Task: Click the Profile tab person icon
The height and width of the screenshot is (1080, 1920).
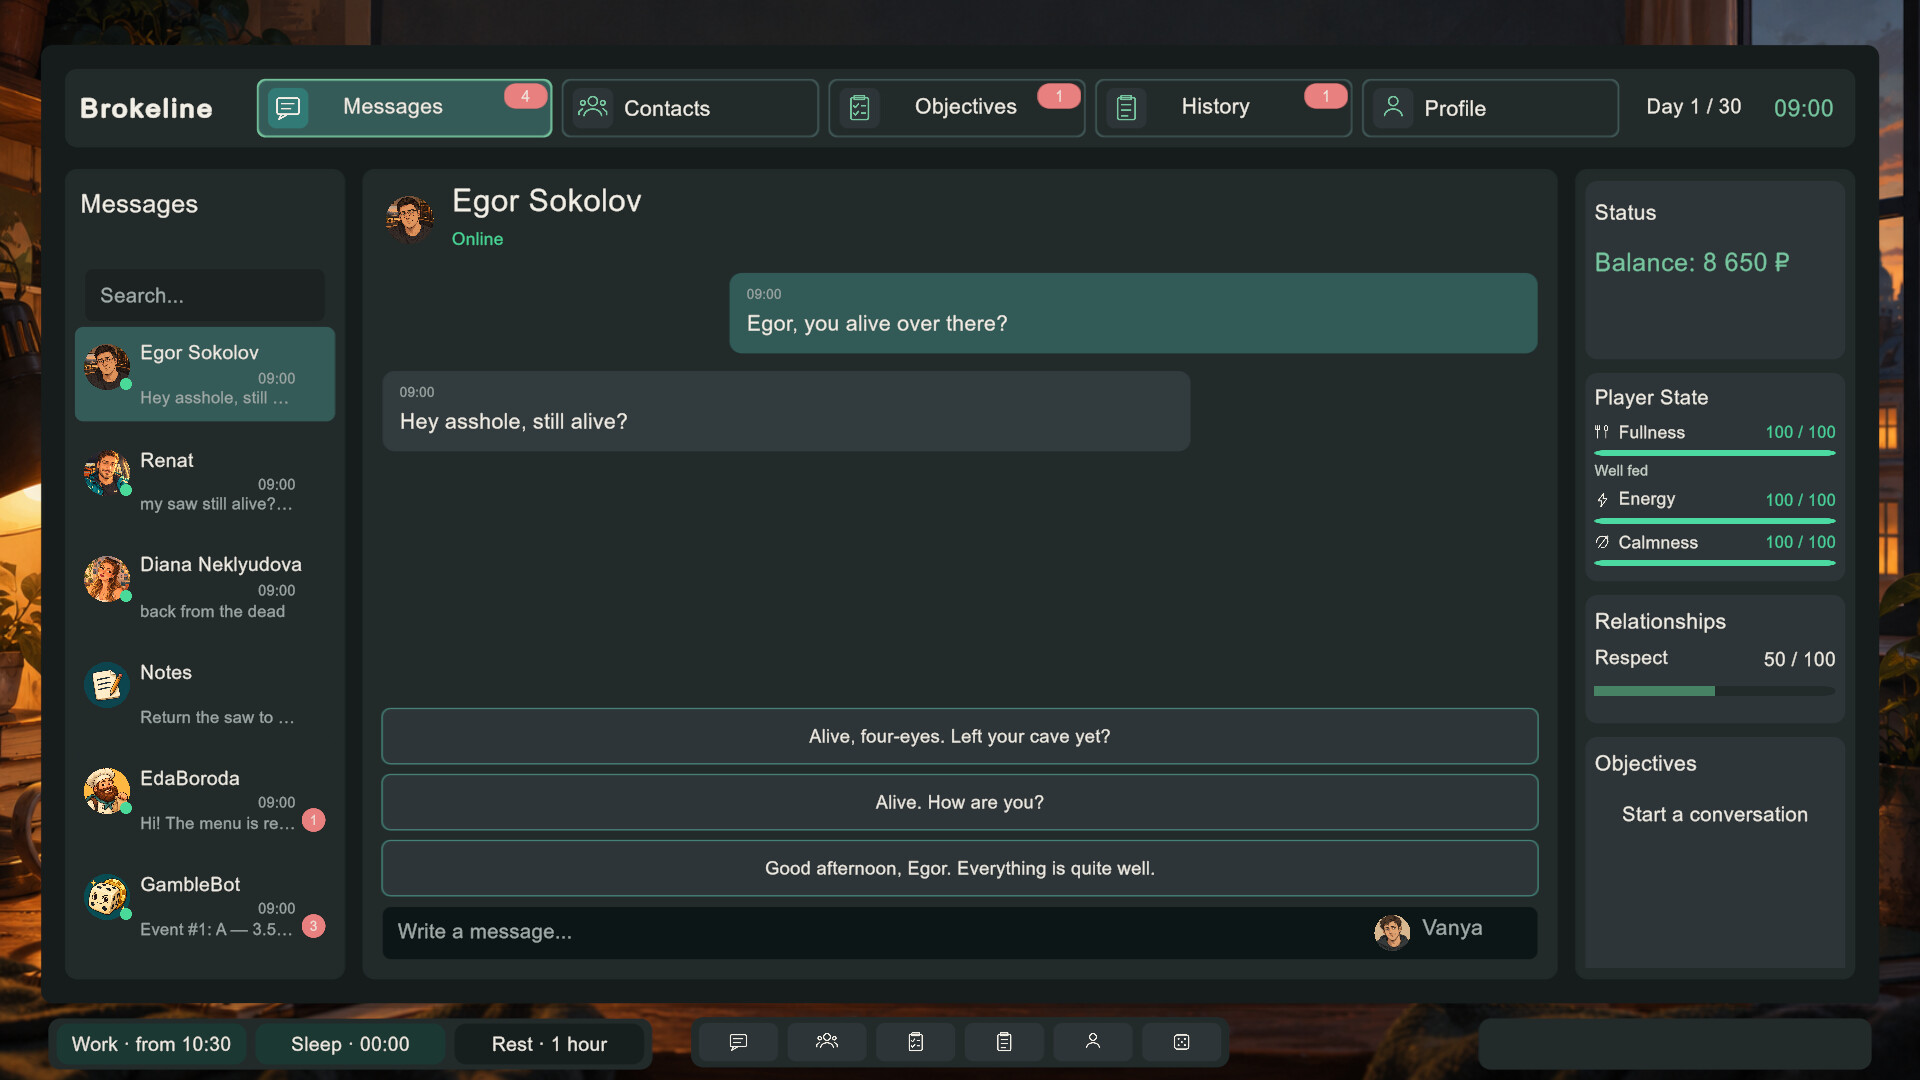Action: point(1393,107)
